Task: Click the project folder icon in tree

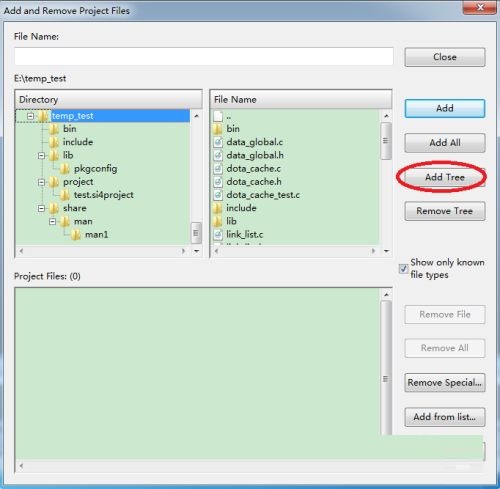Action: click(x=54, y=182)
